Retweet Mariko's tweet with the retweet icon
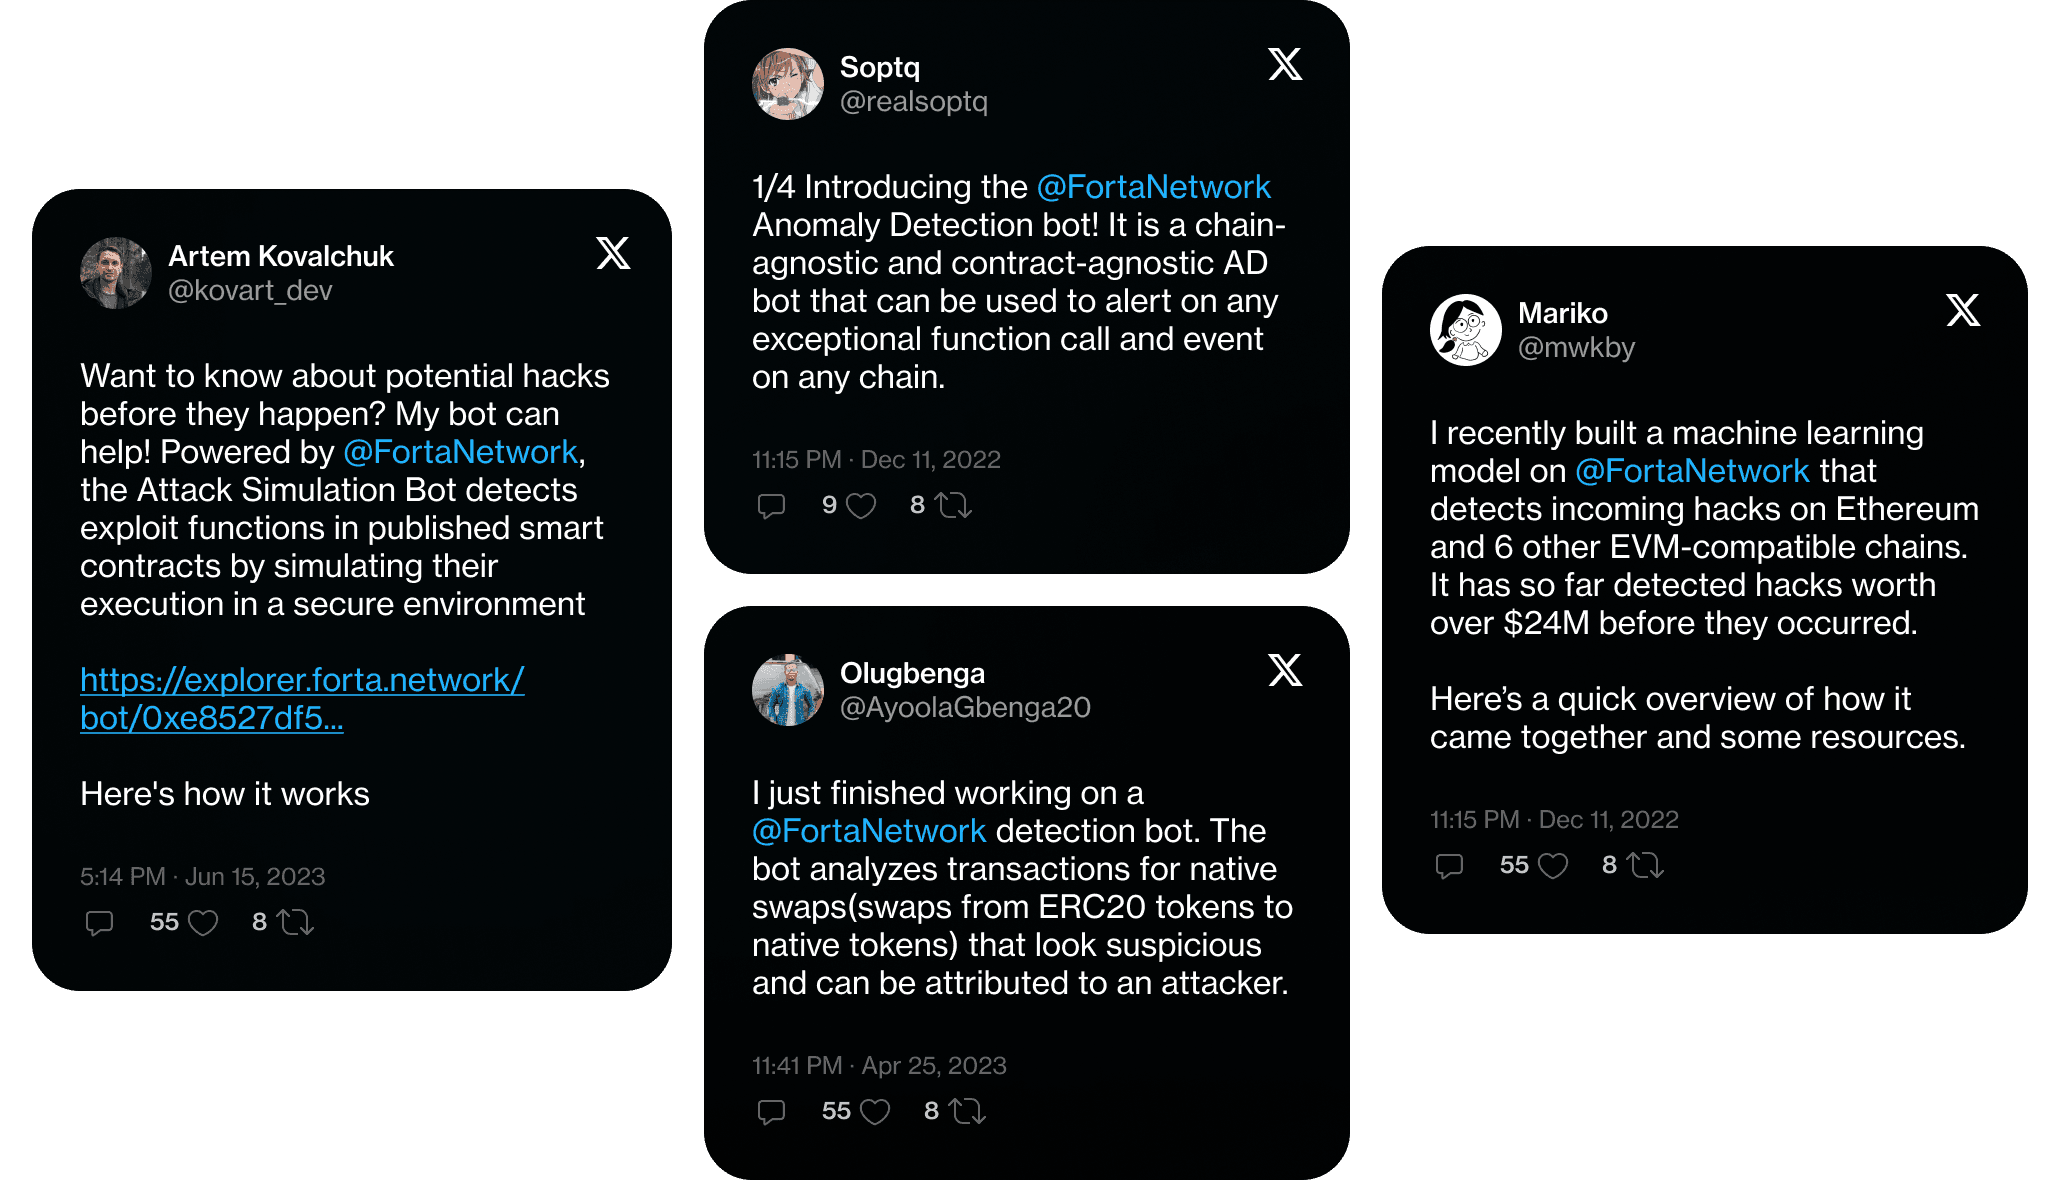 1645,865
